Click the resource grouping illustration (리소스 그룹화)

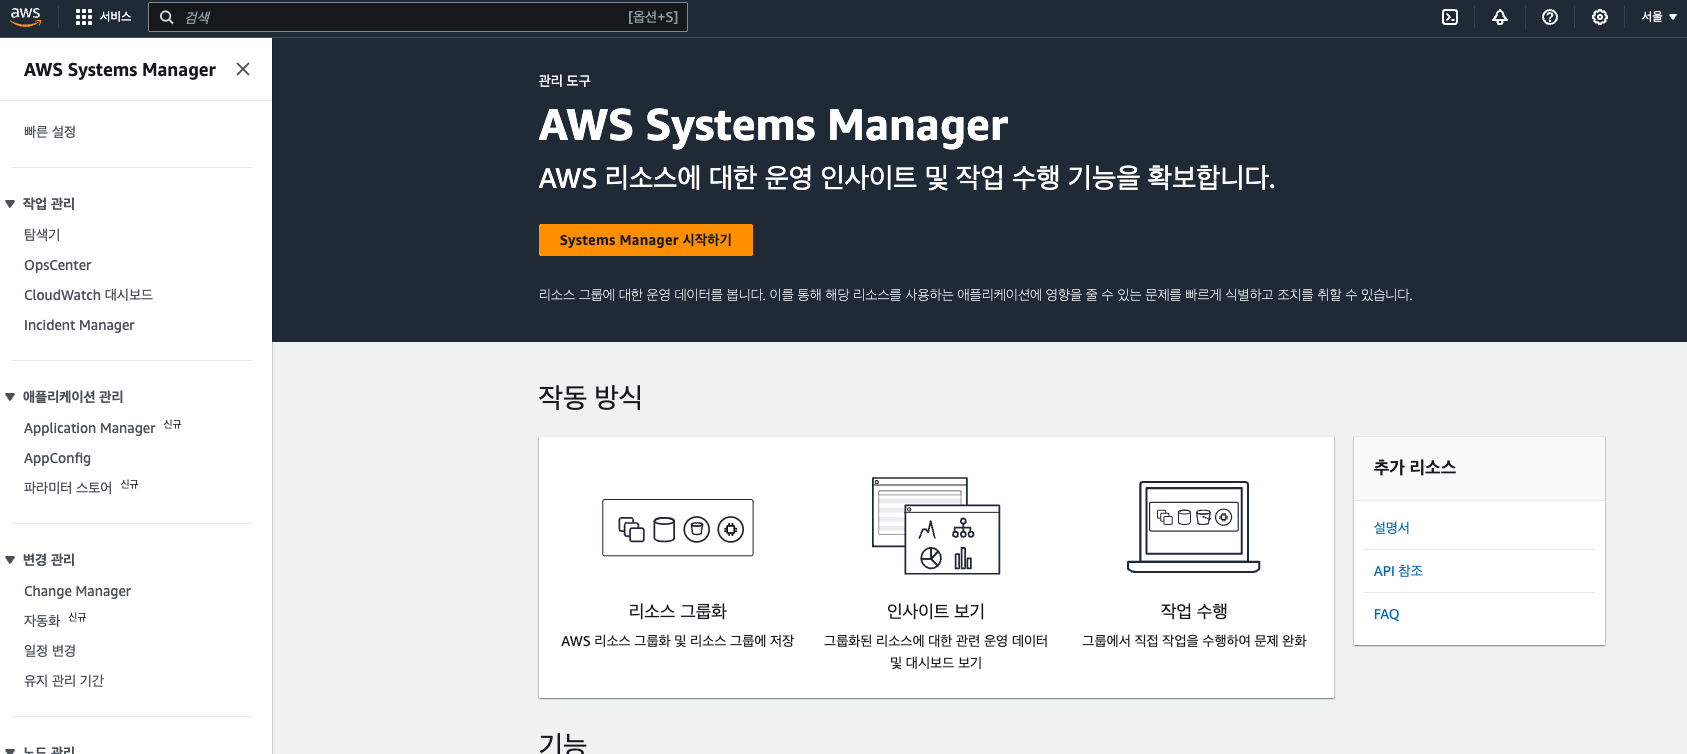click(x=678, y=528)
